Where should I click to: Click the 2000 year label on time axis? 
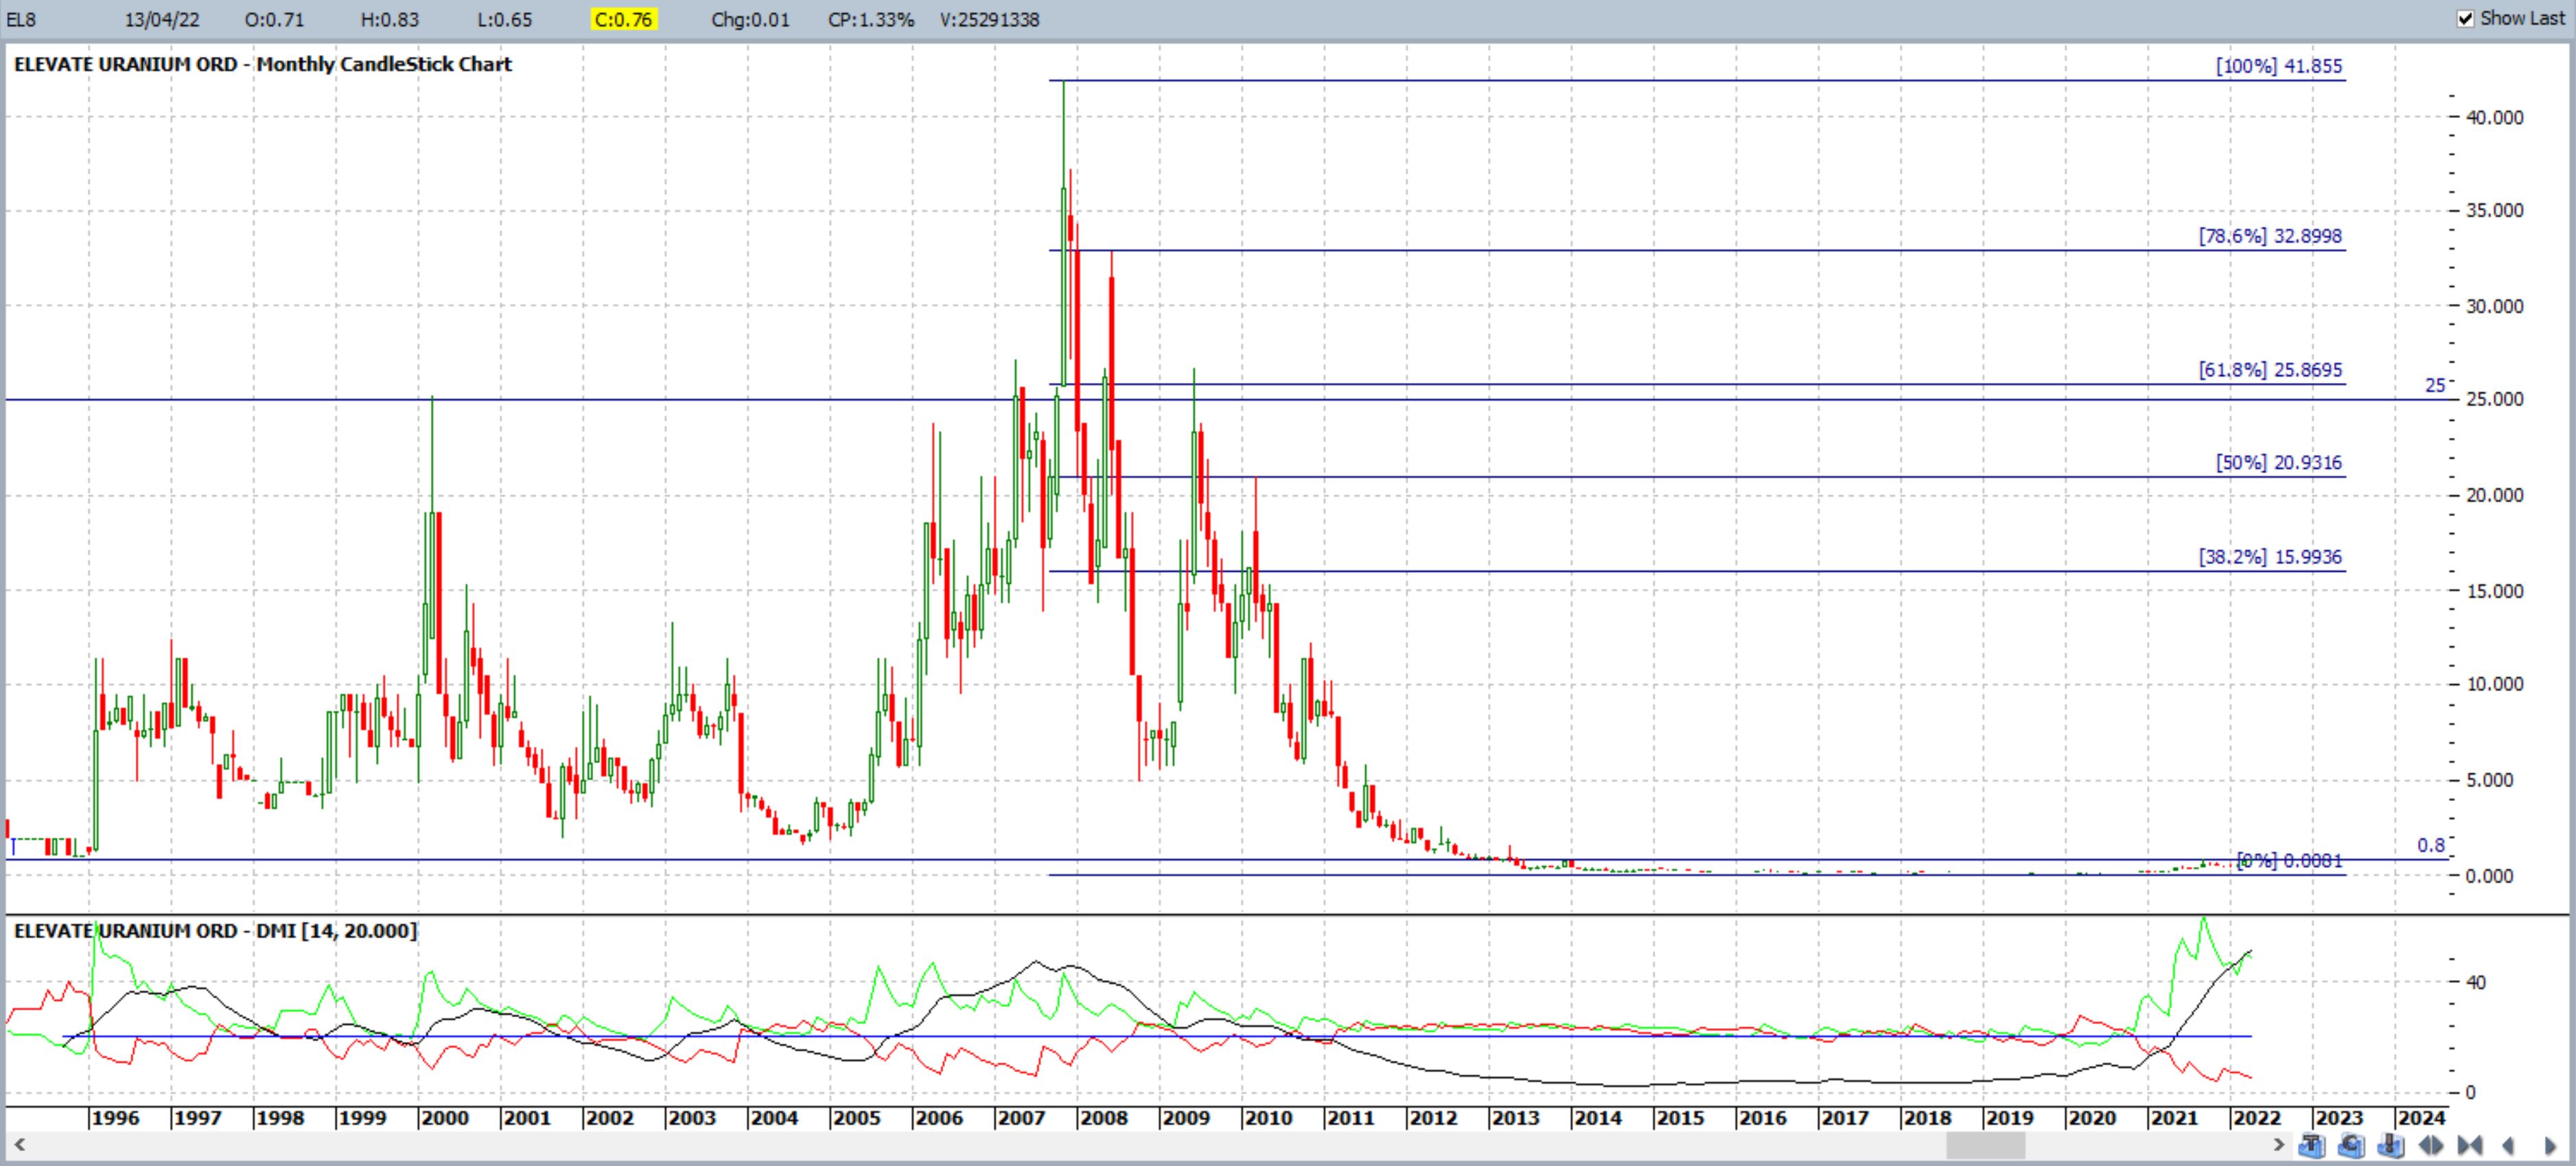tap(444, 1118)
